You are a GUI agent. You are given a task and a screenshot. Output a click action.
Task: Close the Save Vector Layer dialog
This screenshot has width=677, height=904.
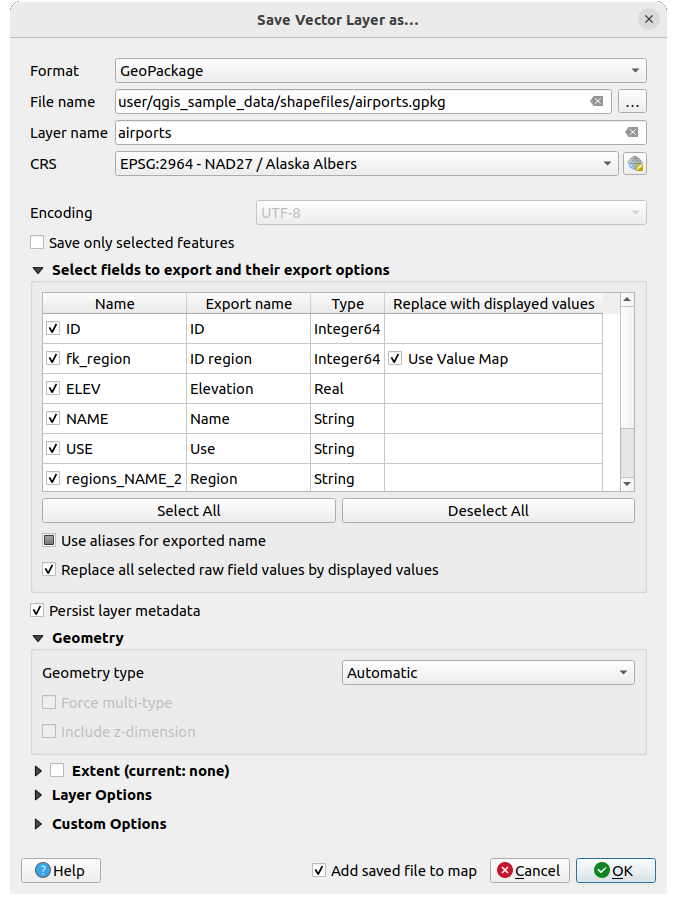[x=649, y=19]
